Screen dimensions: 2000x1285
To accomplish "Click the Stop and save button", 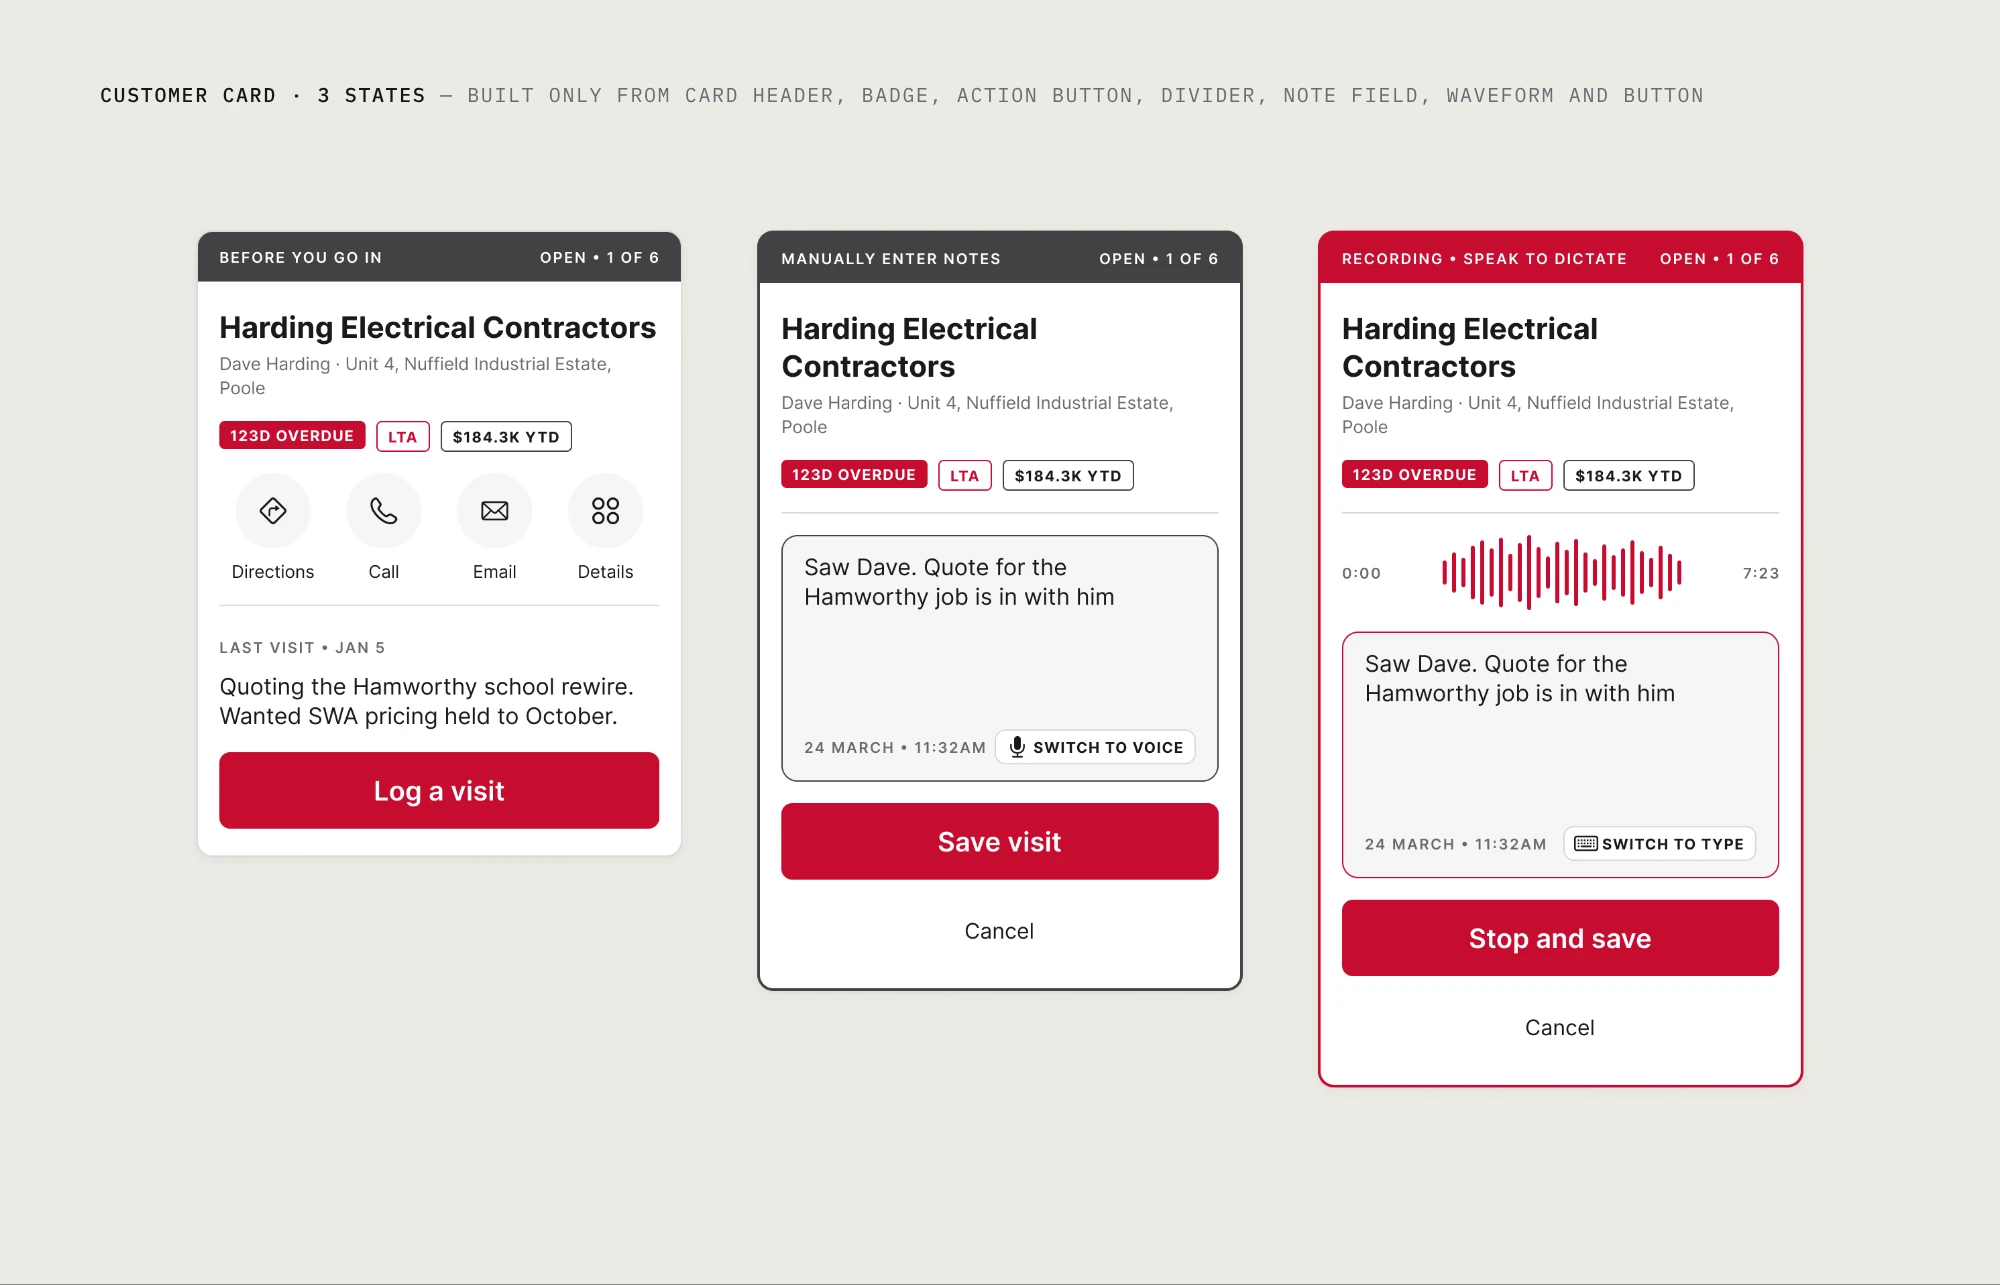I will click(1560, 938).
